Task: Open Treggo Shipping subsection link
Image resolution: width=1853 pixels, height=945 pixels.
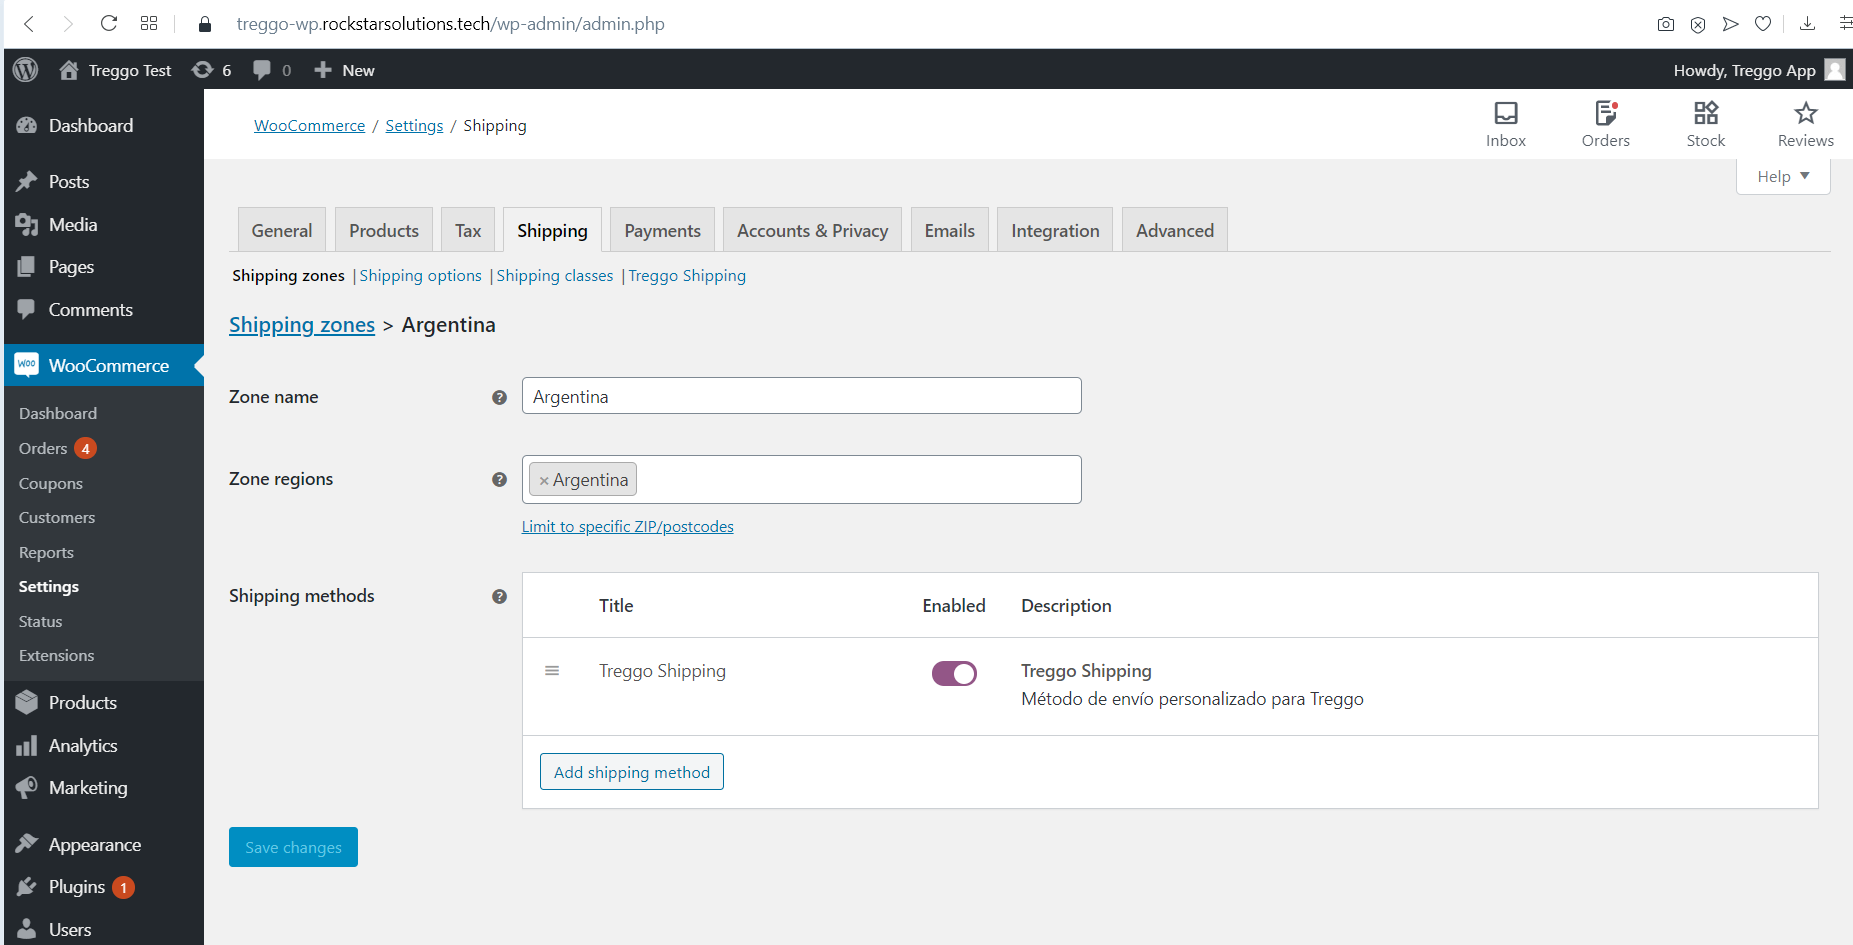Action: point(687,276)
